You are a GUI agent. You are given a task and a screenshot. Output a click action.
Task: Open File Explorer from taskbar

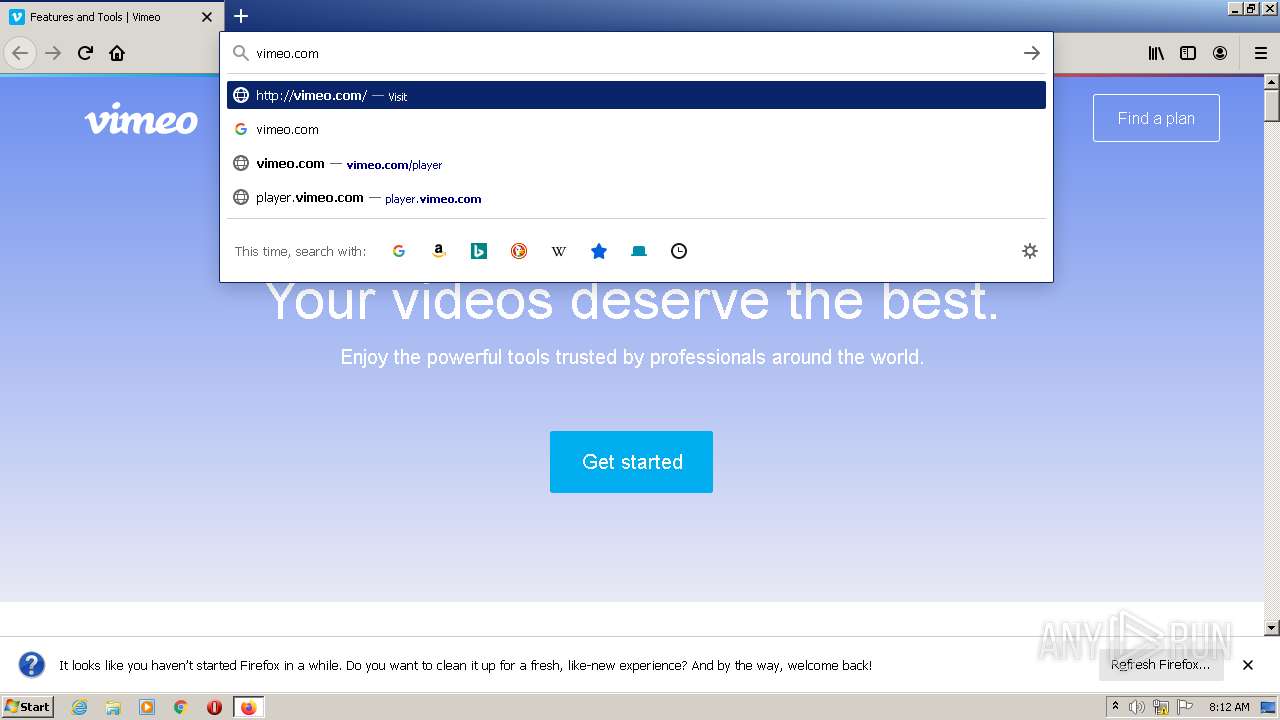pos(113,707)
